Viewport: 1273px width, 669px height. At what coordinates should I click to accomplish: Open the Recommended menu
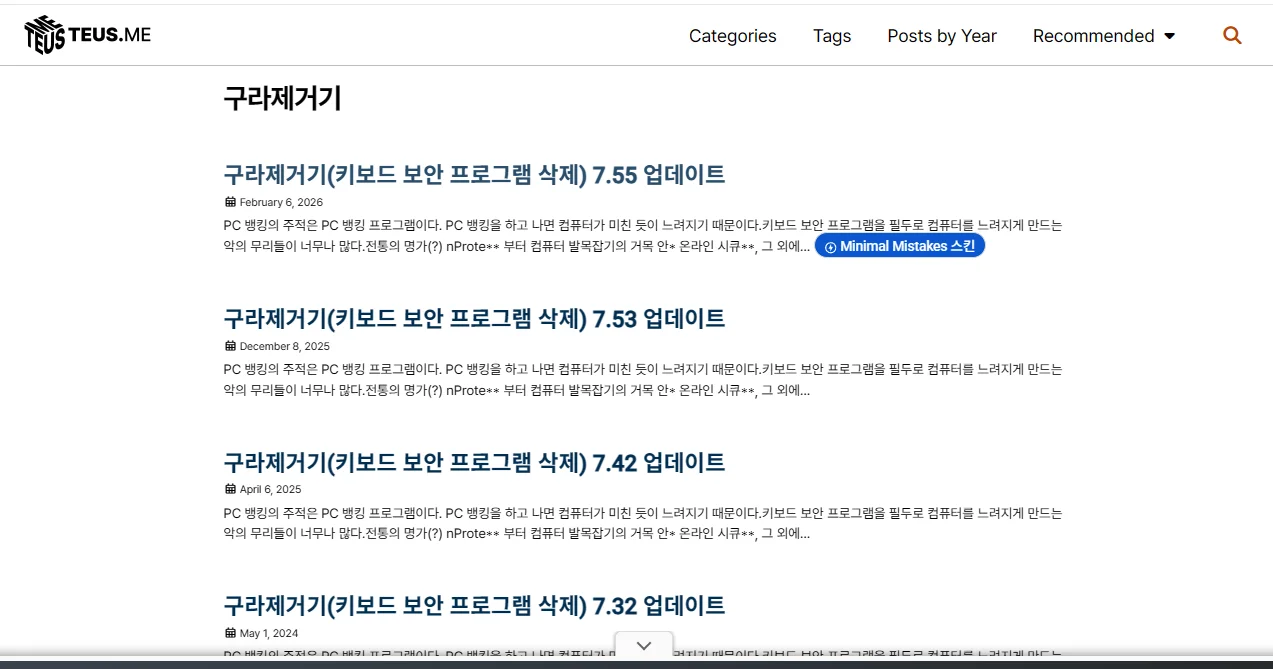[x=1093, y=36]
